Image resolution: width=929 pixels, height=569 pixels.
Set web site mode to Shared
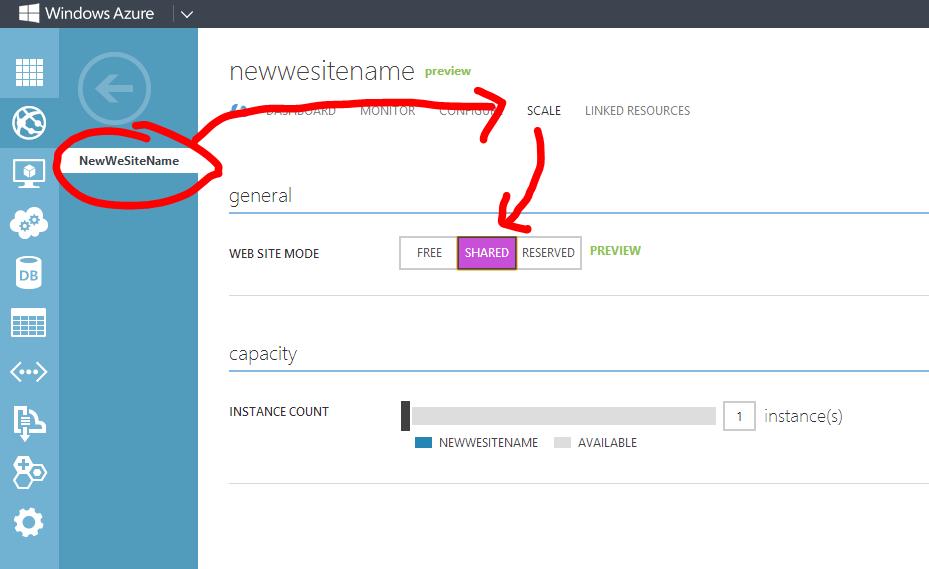486,253
